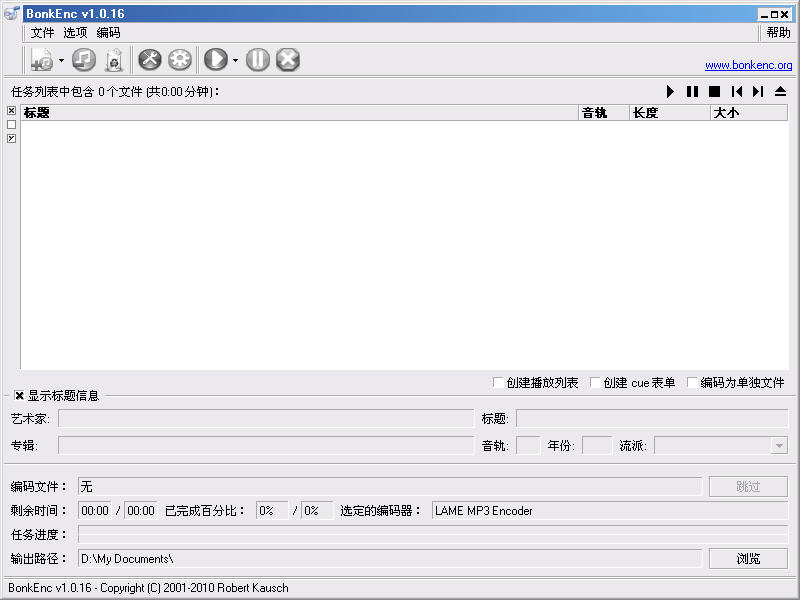Skip to previous track in joblist player
The height and width of the screenshot is (600, 800).
coord(736,91)
